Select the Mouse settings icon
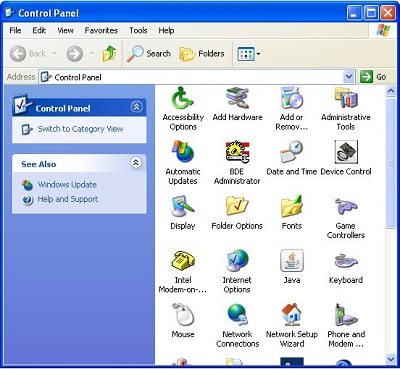 click(183, 315)
